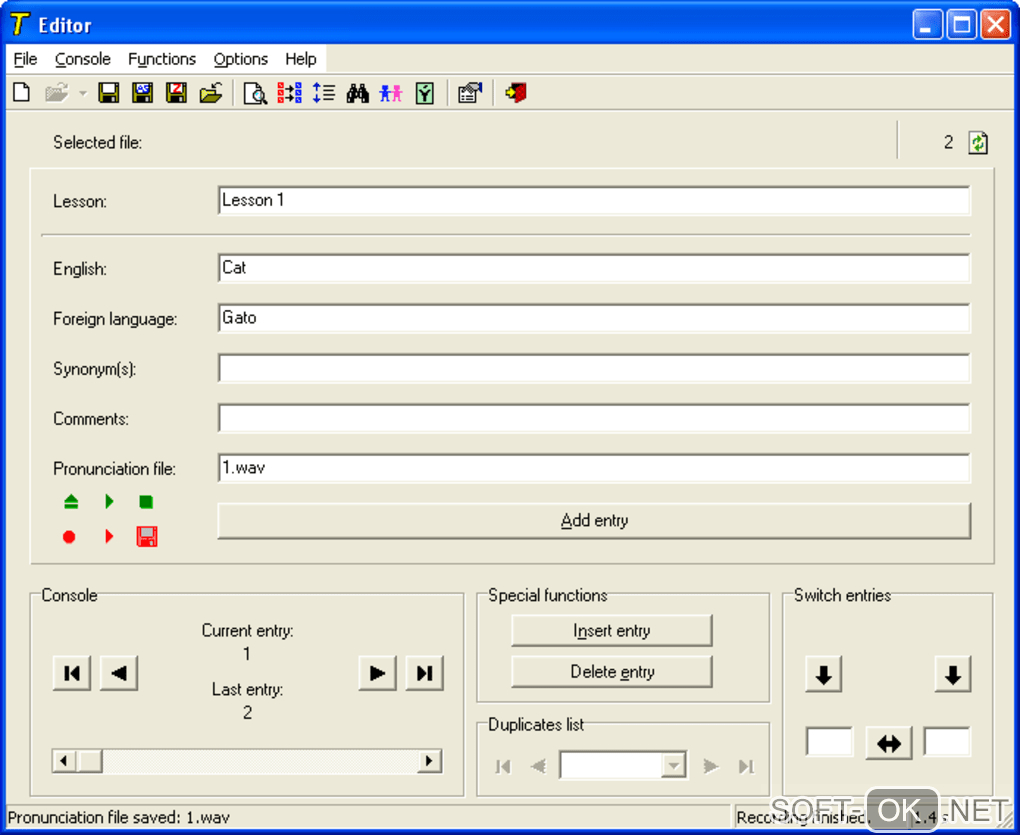The width and height of the screenshot is (1020, 835).
Task: Click the Console scrollbar track
Action: click(260, 761)
